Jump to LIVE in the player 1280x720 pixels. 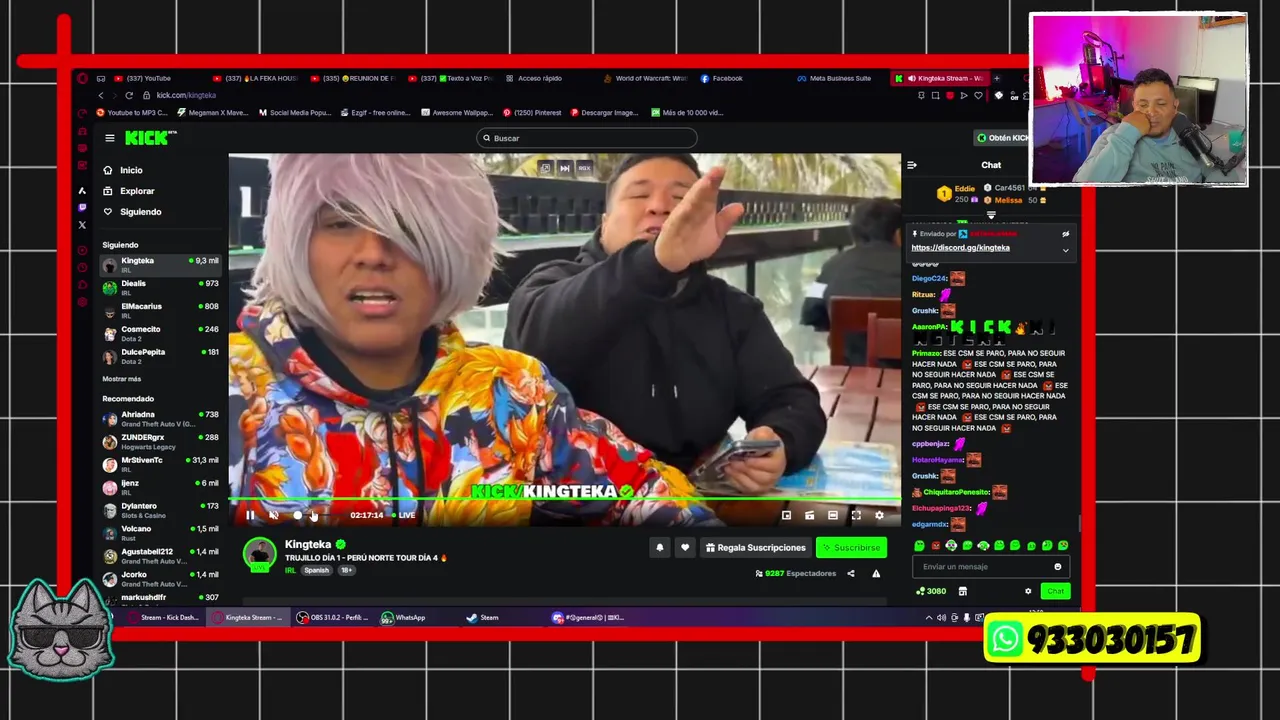(x=403, y=515)
